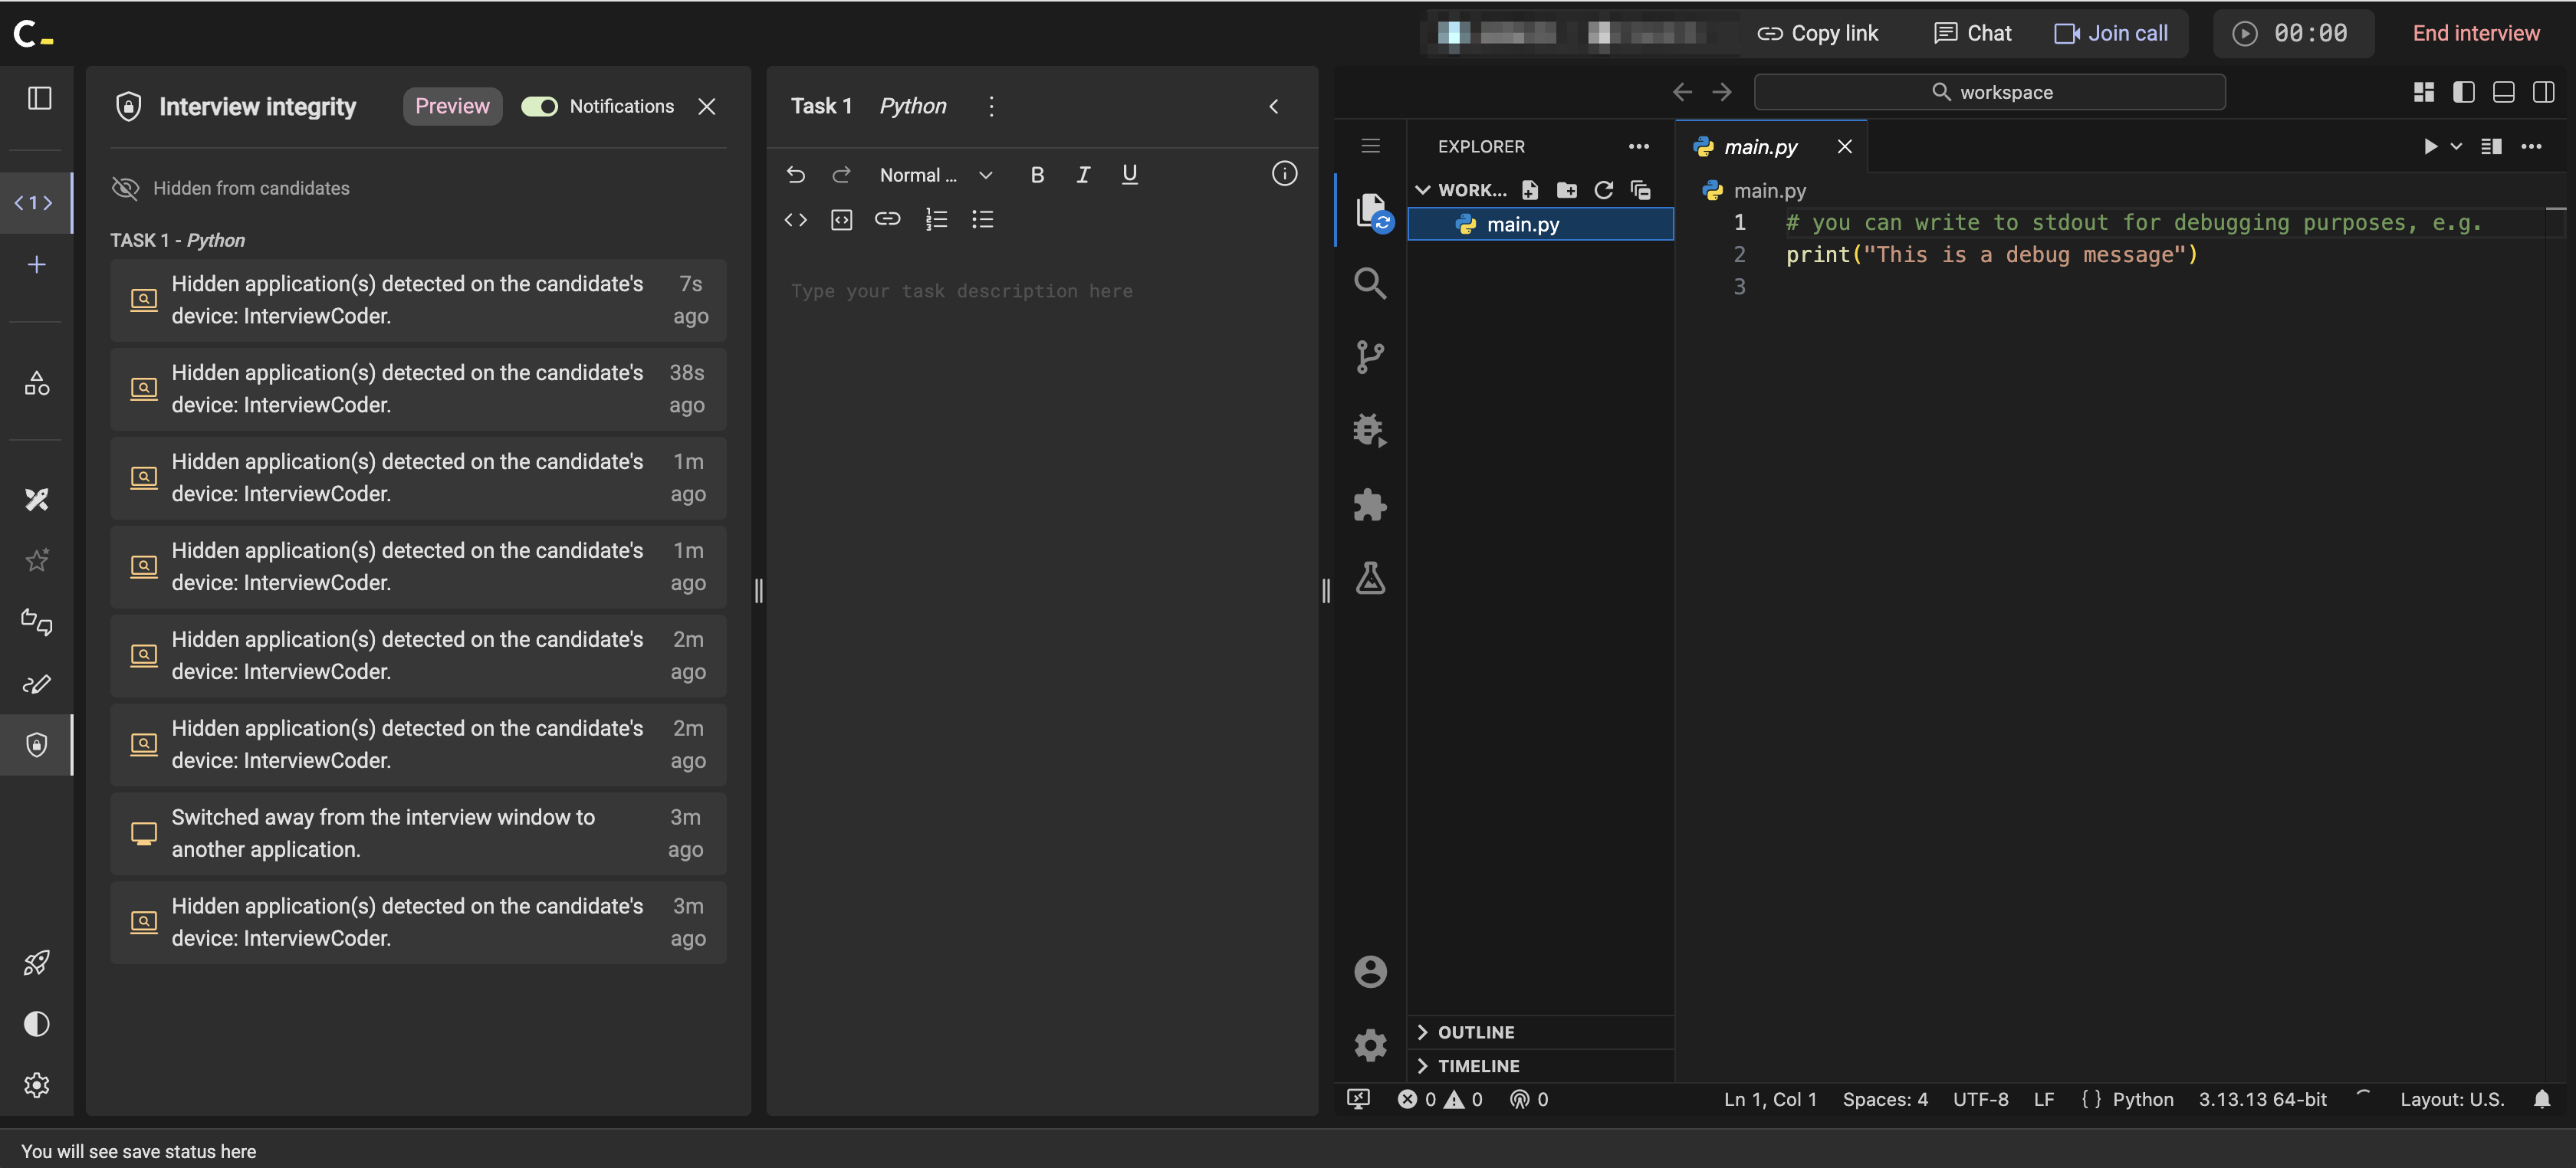This screenshot has width=2576, height=1168.
Task: Toggle dark/light theme contrast icon
Action: (37, 1023)
